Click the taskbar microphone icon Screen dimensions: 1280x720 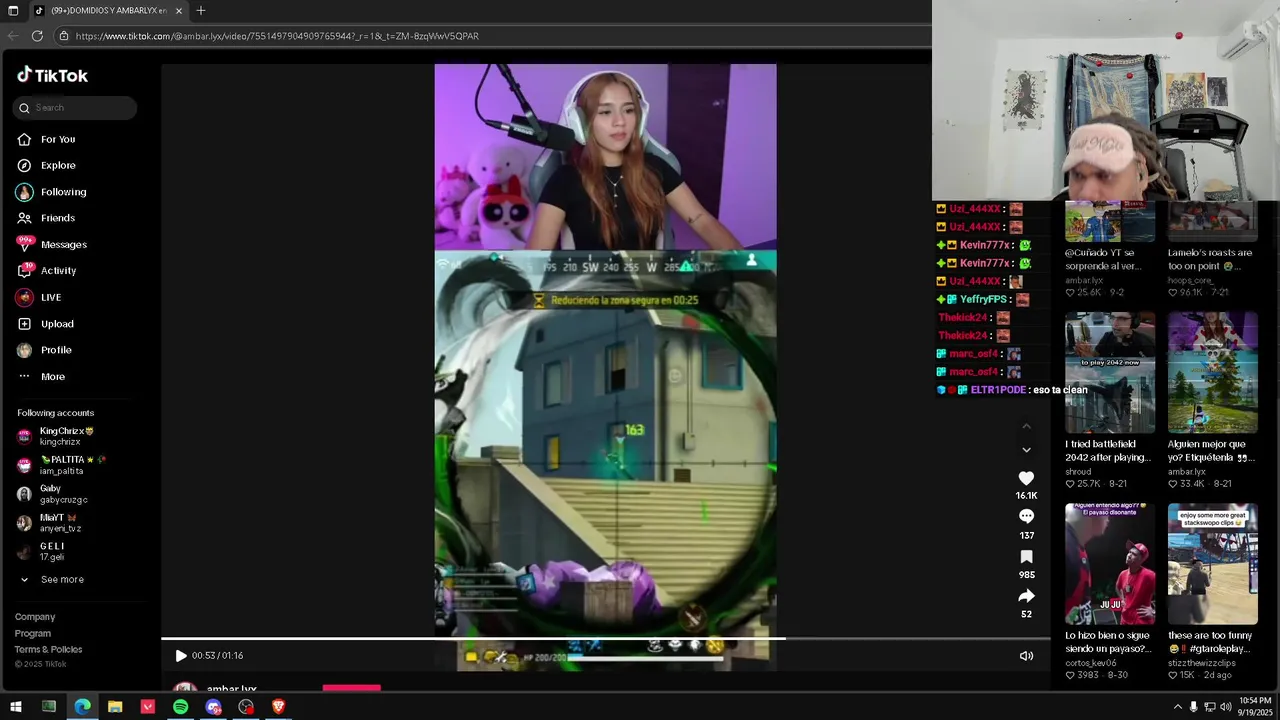click(x=1193, y=707)
